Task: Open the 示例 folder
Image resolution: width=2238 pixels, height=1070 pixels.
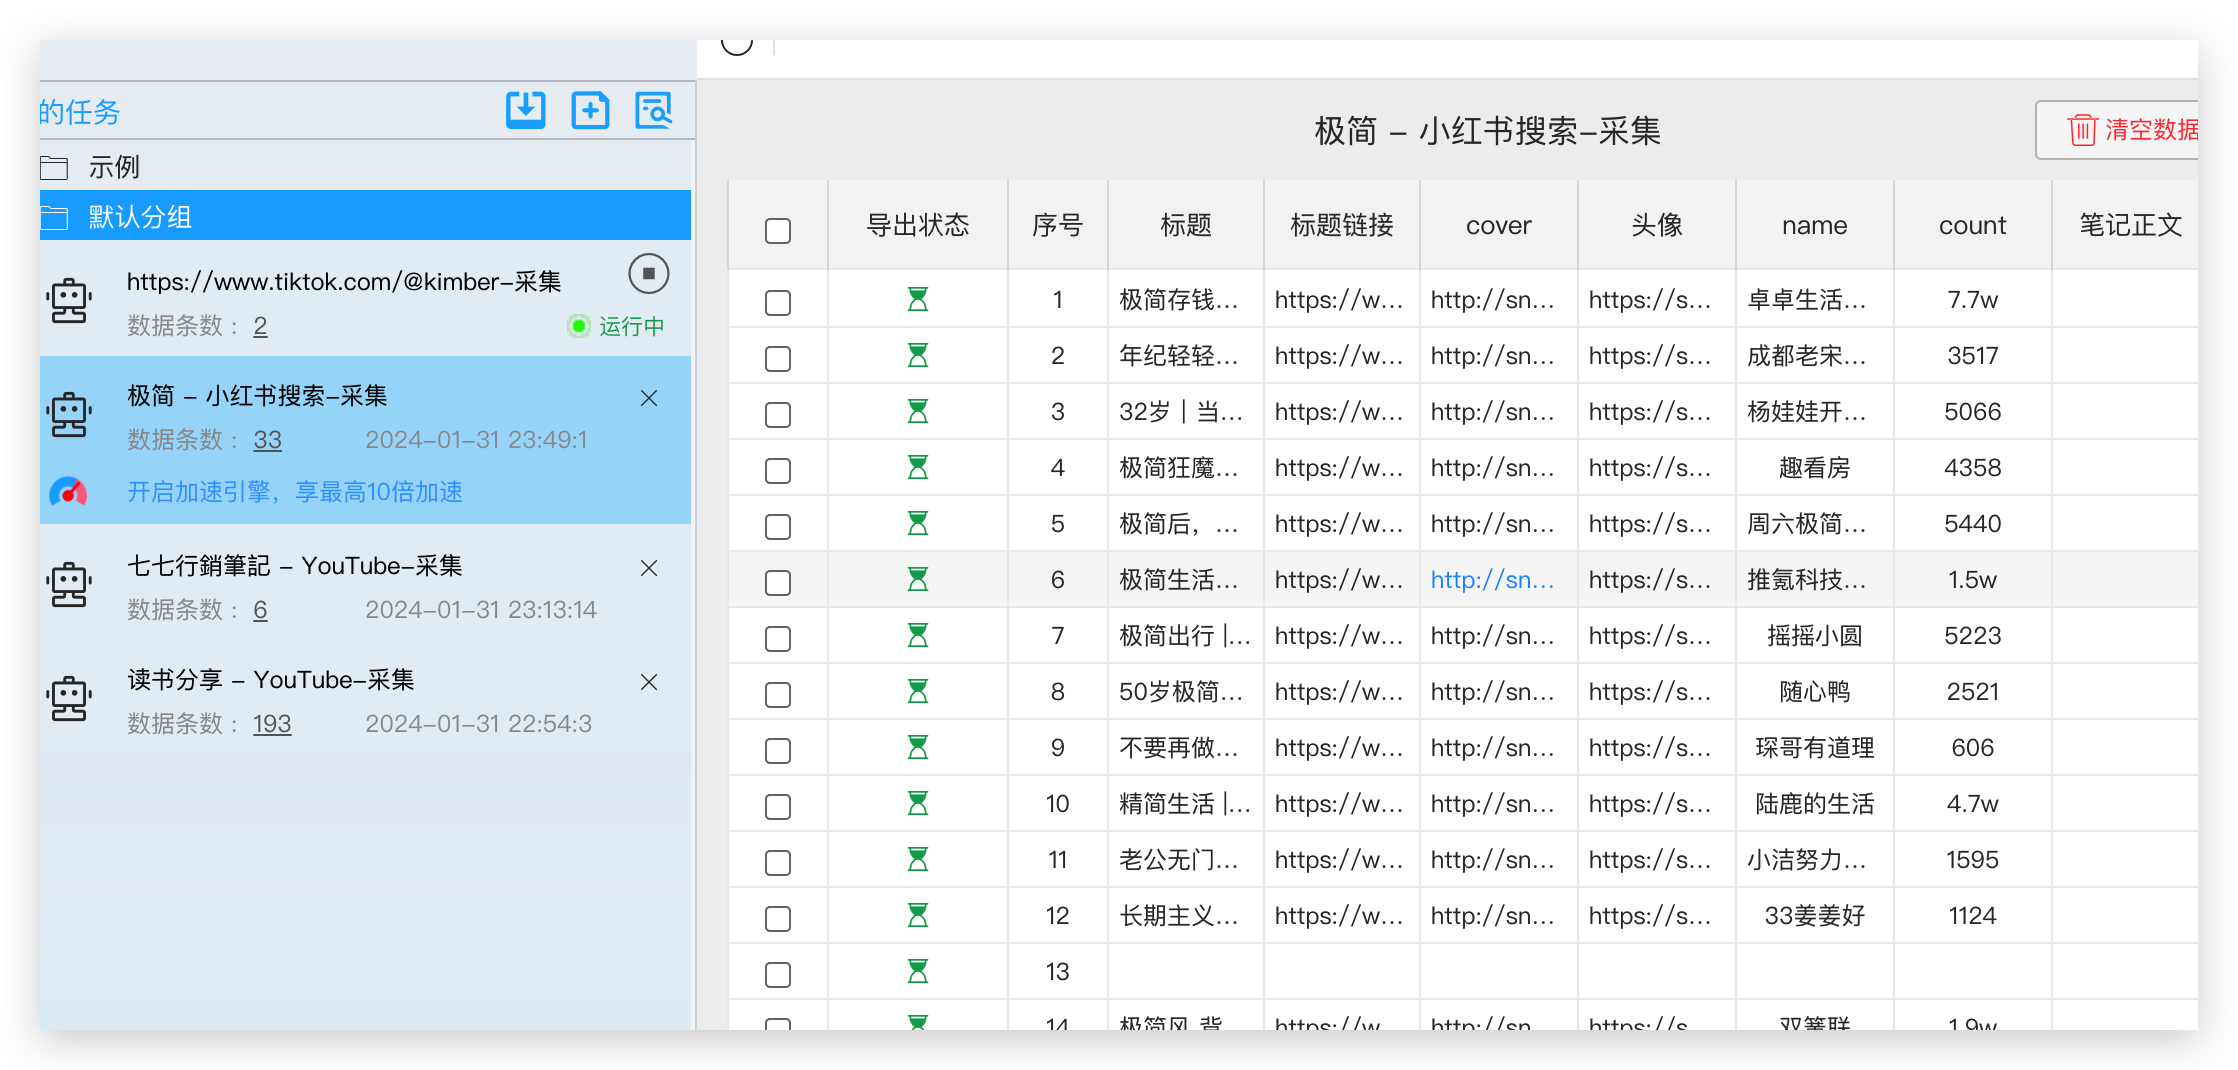Action: pos(366,167)
